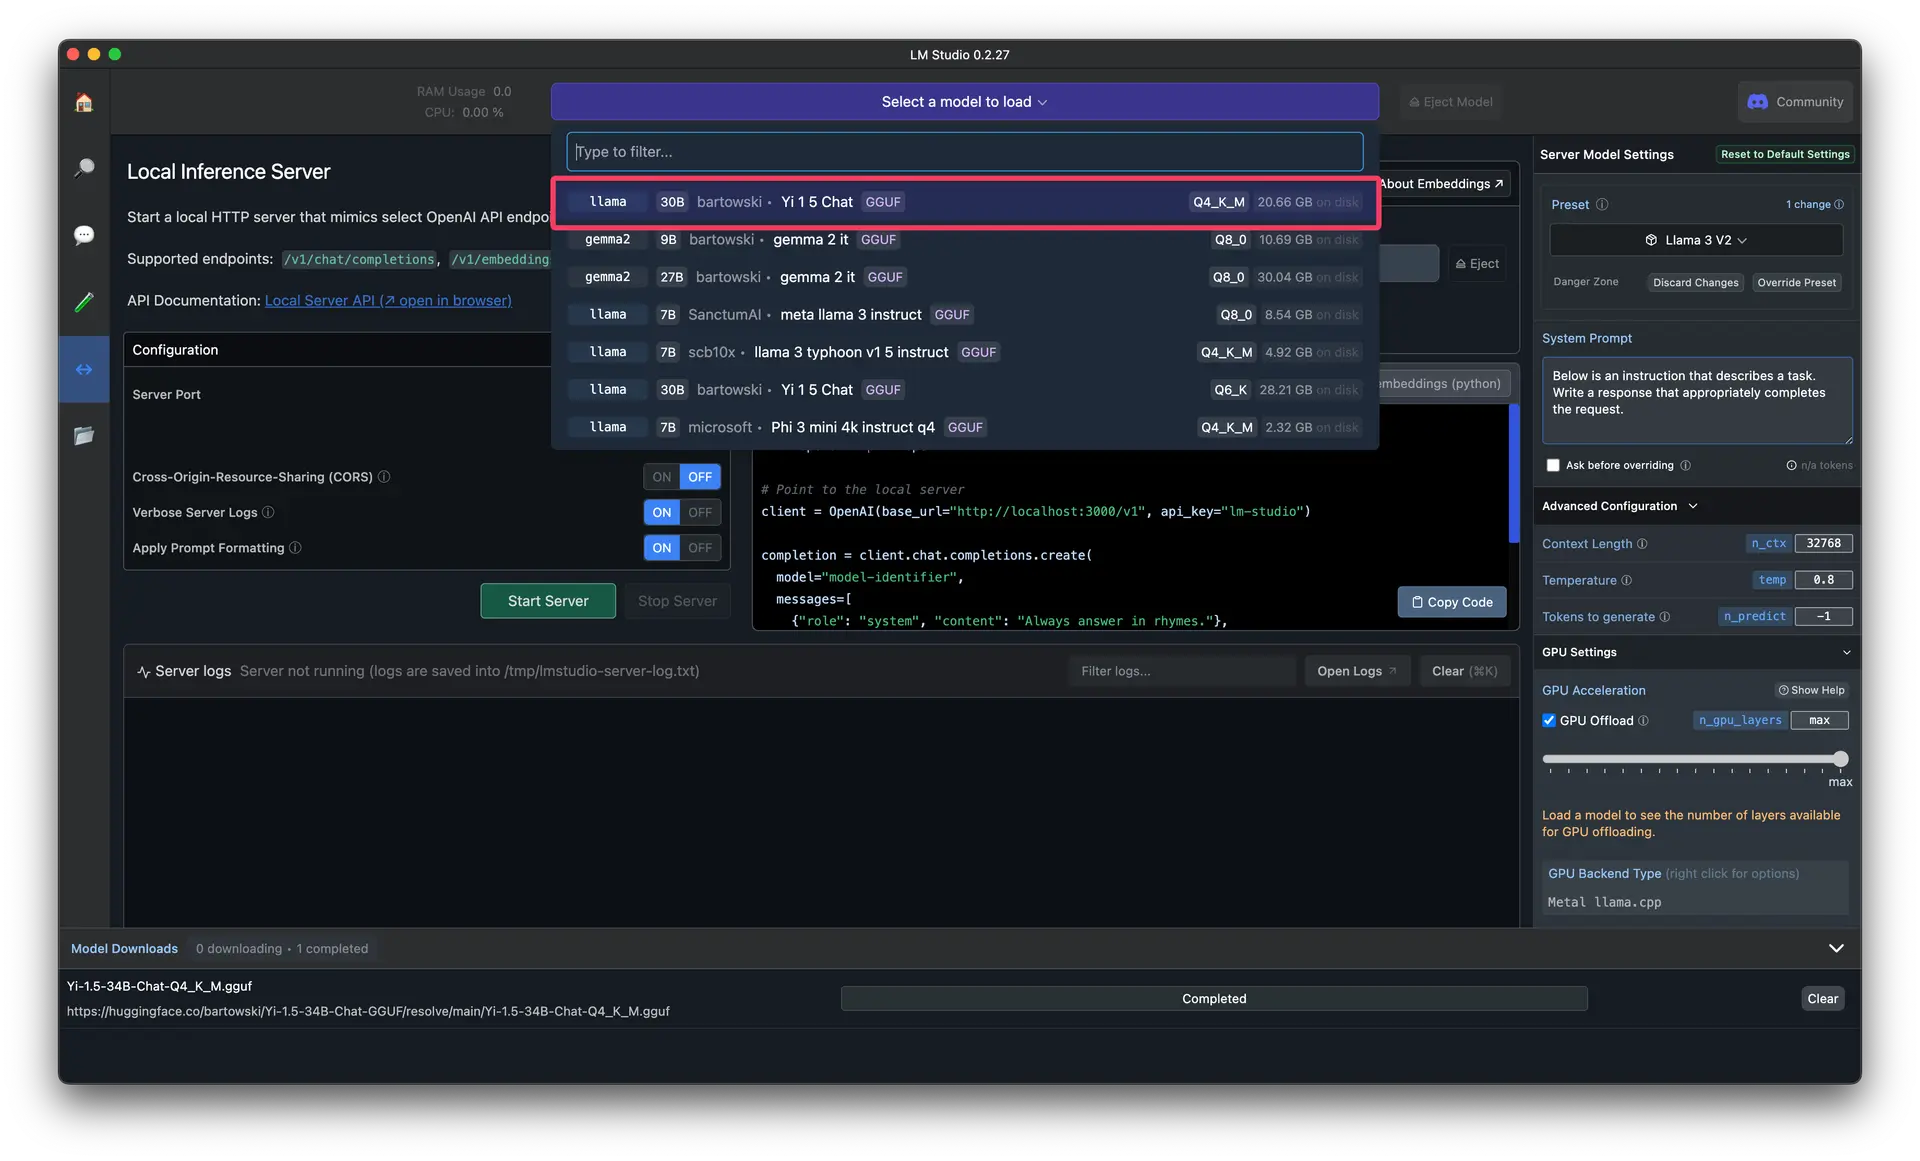The image size is (1920, 1161).
Task: Click the Start Server button
Action: coord(548,602)
